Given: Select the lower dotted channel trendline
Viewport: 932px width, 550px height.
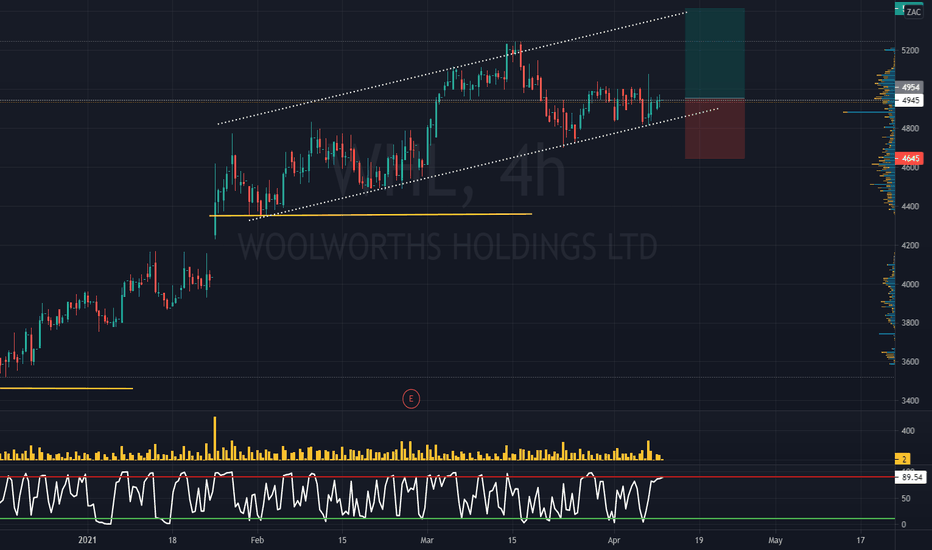Looking at the screenshot, I should (483, 164).
